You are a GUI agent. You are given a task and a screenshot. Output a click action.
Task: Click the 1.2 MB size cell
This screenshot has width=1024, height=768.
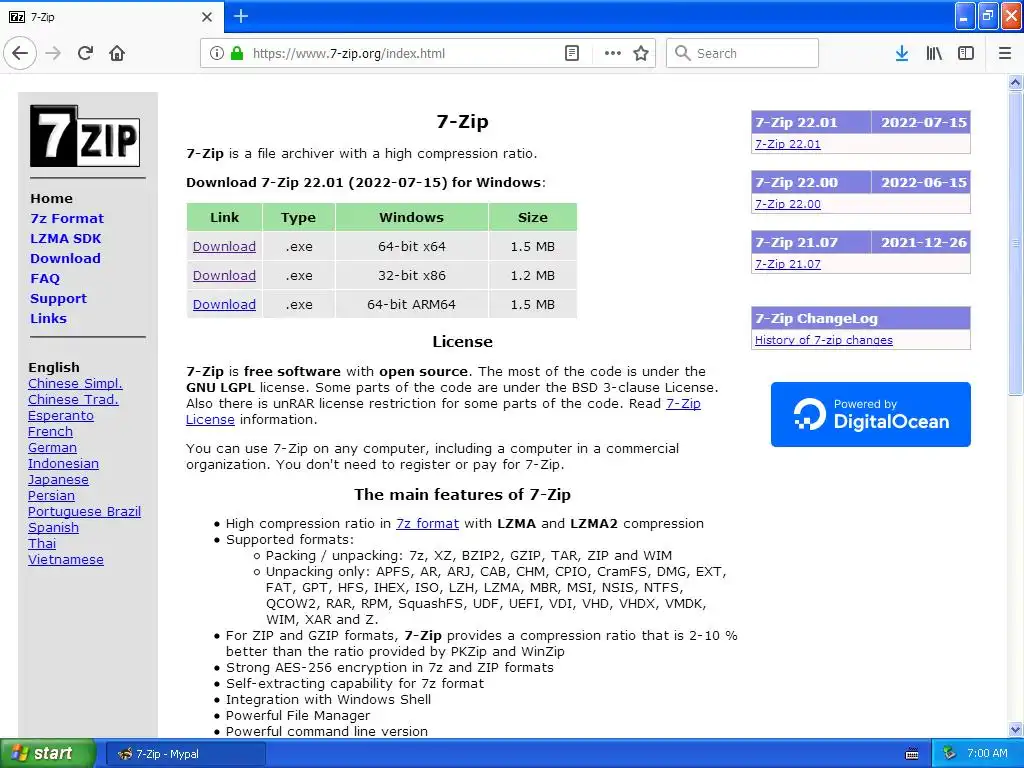point(532,275)
